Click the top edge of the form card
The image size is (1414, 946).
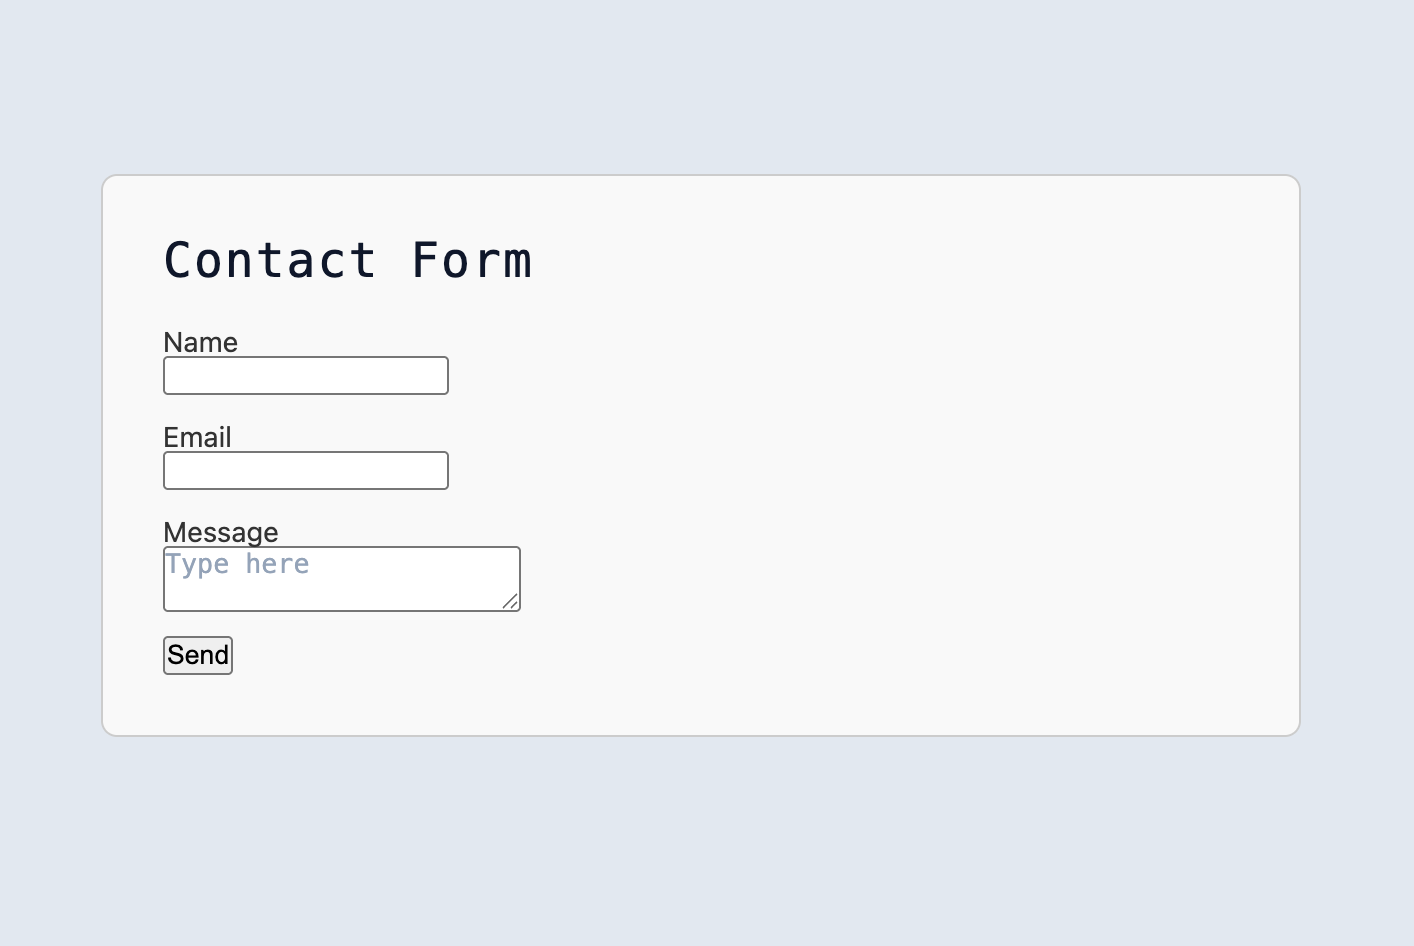coord(700,175)
